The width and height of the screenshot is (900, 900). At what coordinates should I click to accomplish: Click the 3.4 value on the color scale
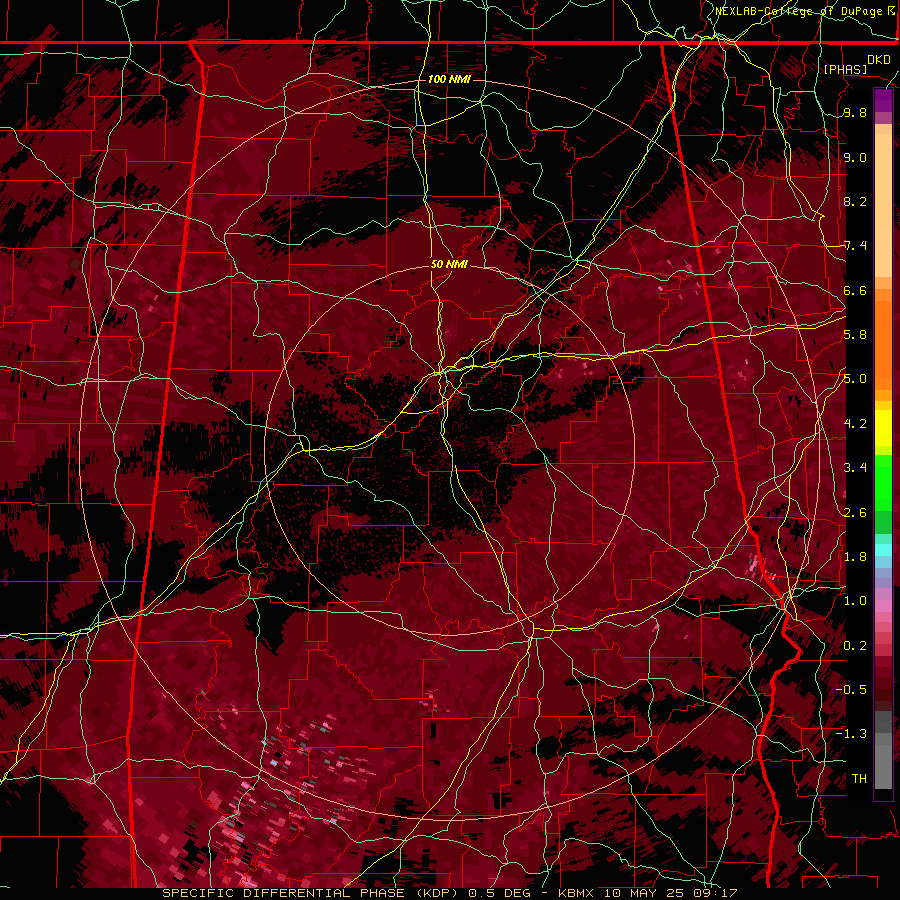coord(855,468)
